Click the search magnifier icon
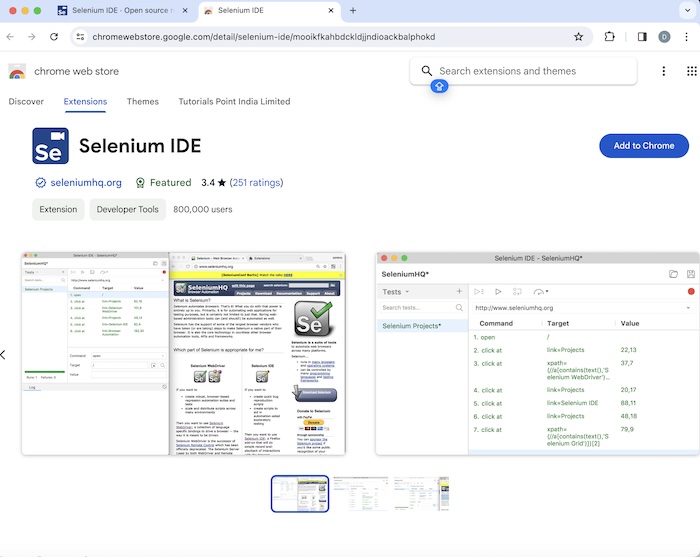700x557 pixels. click(427, 71)
